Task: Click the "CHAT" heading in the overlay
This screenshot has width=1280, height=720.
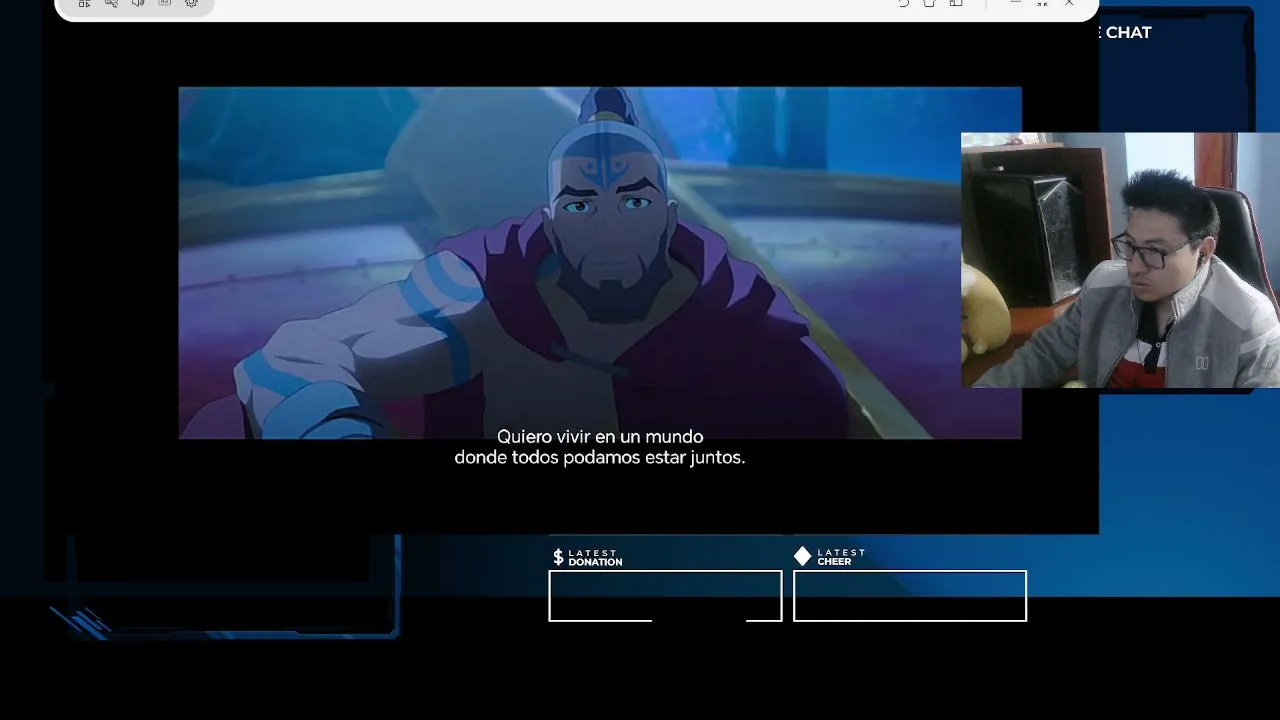Action: pos(1128,33)
